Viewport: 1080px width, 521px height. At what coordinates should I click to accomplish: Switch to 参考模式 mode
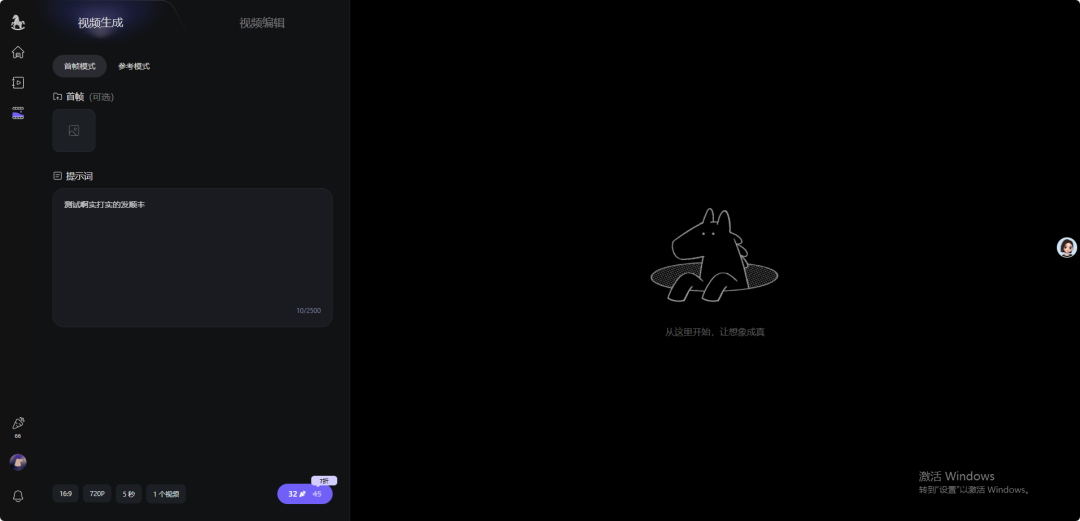134,66
